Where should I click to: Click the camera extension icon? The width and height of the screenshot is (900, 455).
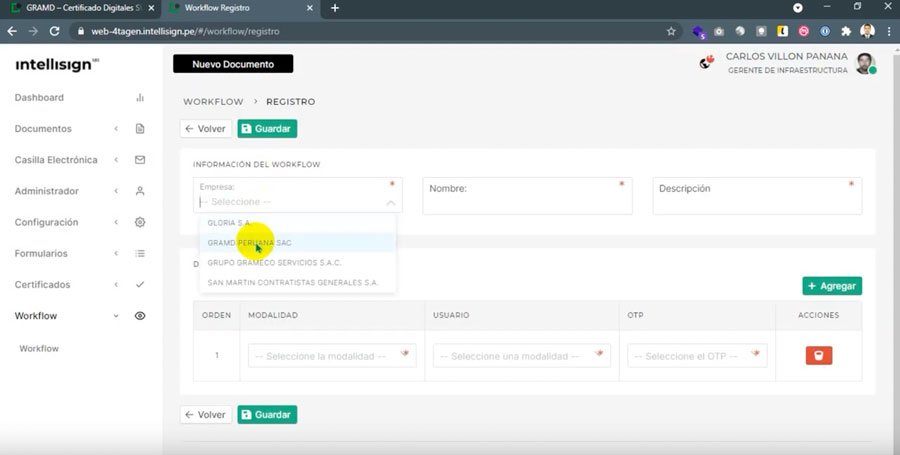point(719,32)
